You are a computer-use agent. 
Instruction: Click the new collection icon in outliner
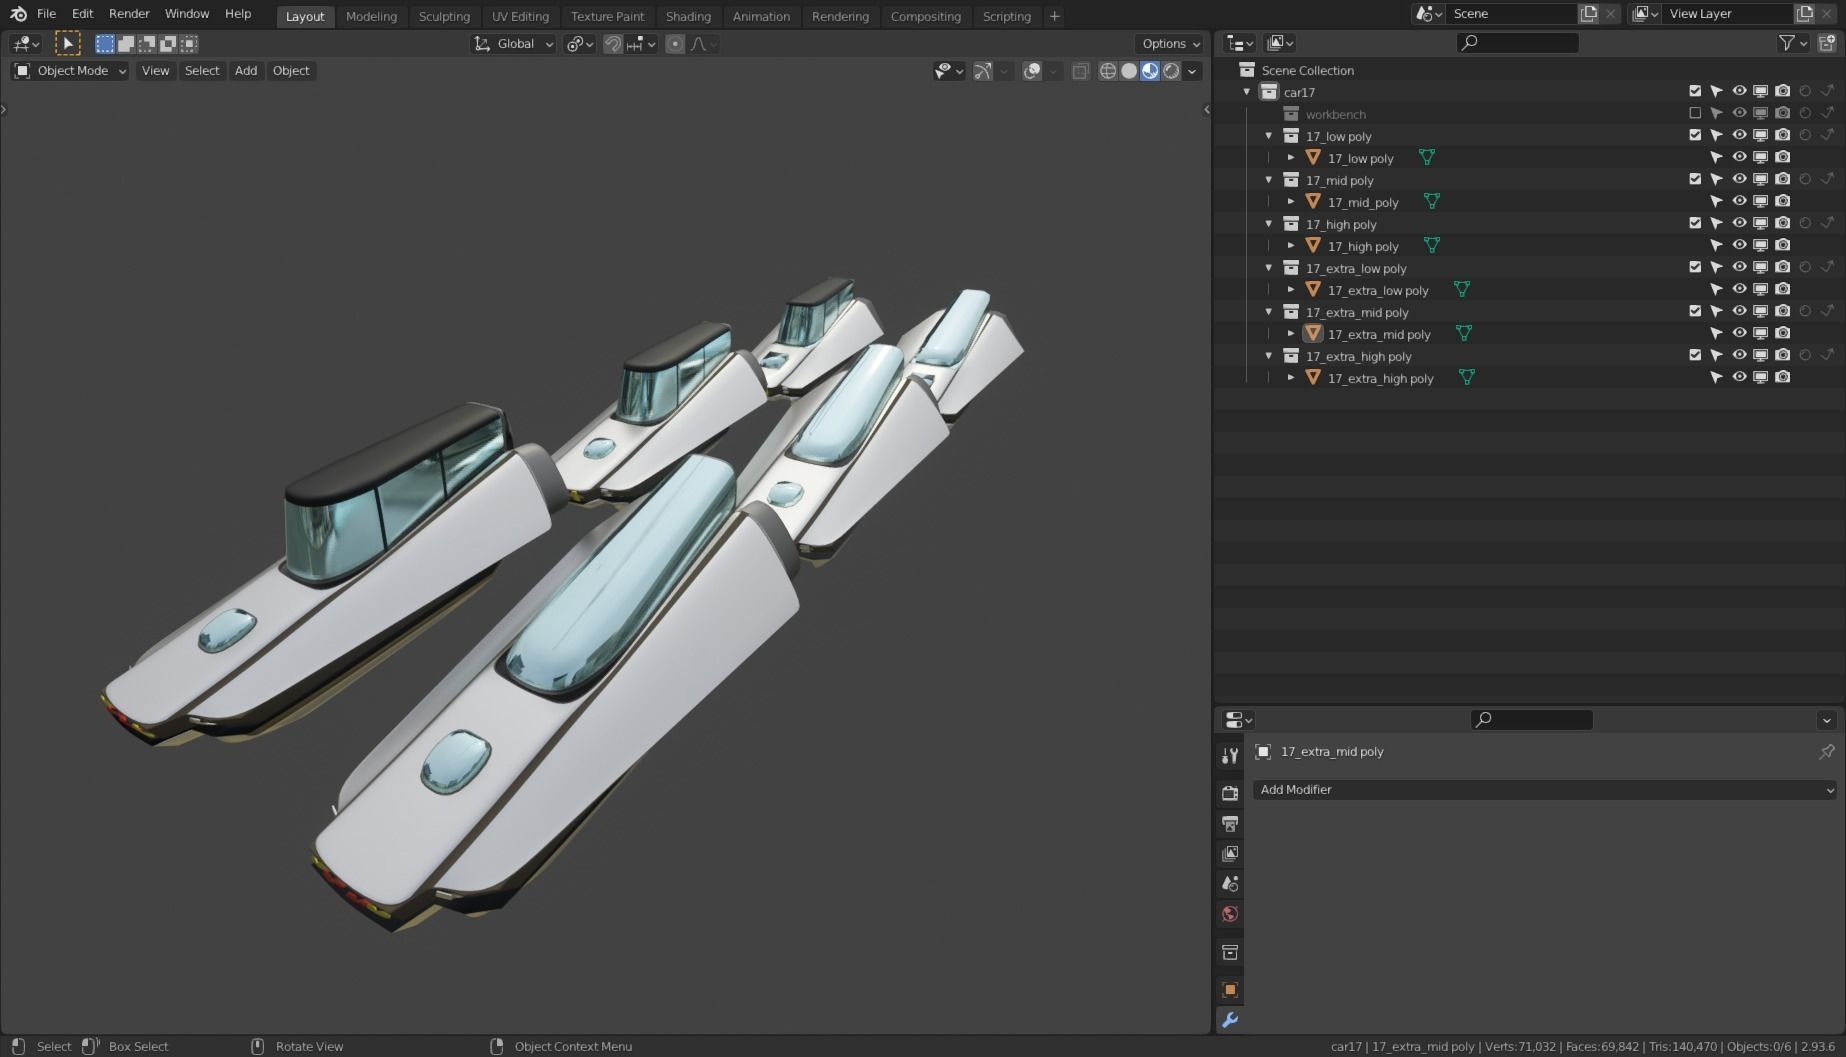tap(1826, 43)
